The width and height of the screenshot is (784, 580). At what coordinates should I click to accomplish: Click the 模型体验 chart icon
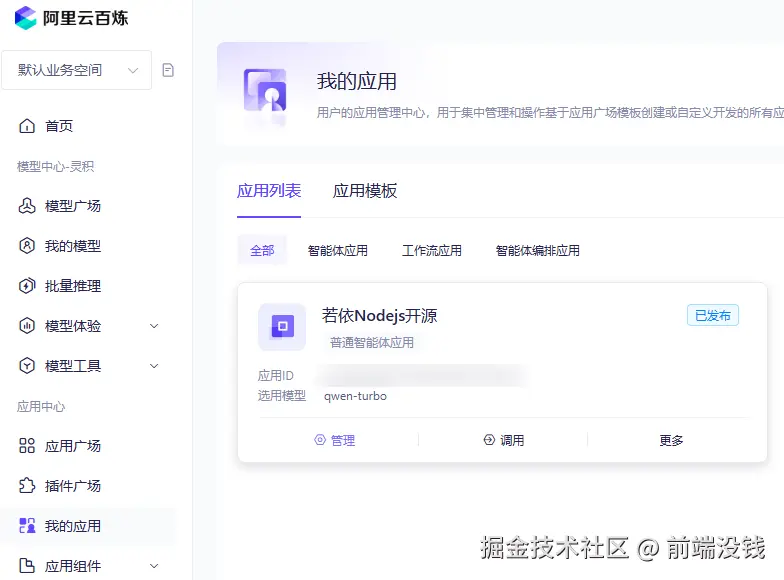(x=27, y=326)
